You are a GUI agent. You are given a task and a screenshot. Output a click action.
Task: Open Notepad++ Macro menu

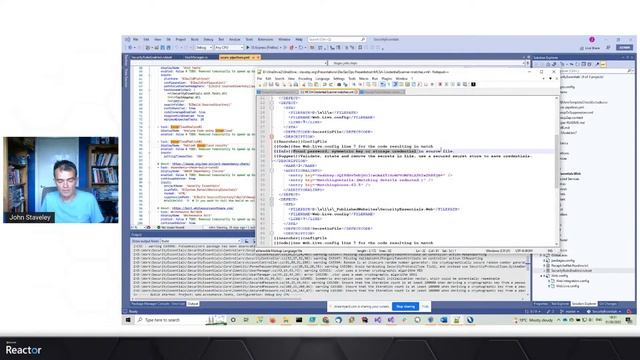click(x=363, y=79)
